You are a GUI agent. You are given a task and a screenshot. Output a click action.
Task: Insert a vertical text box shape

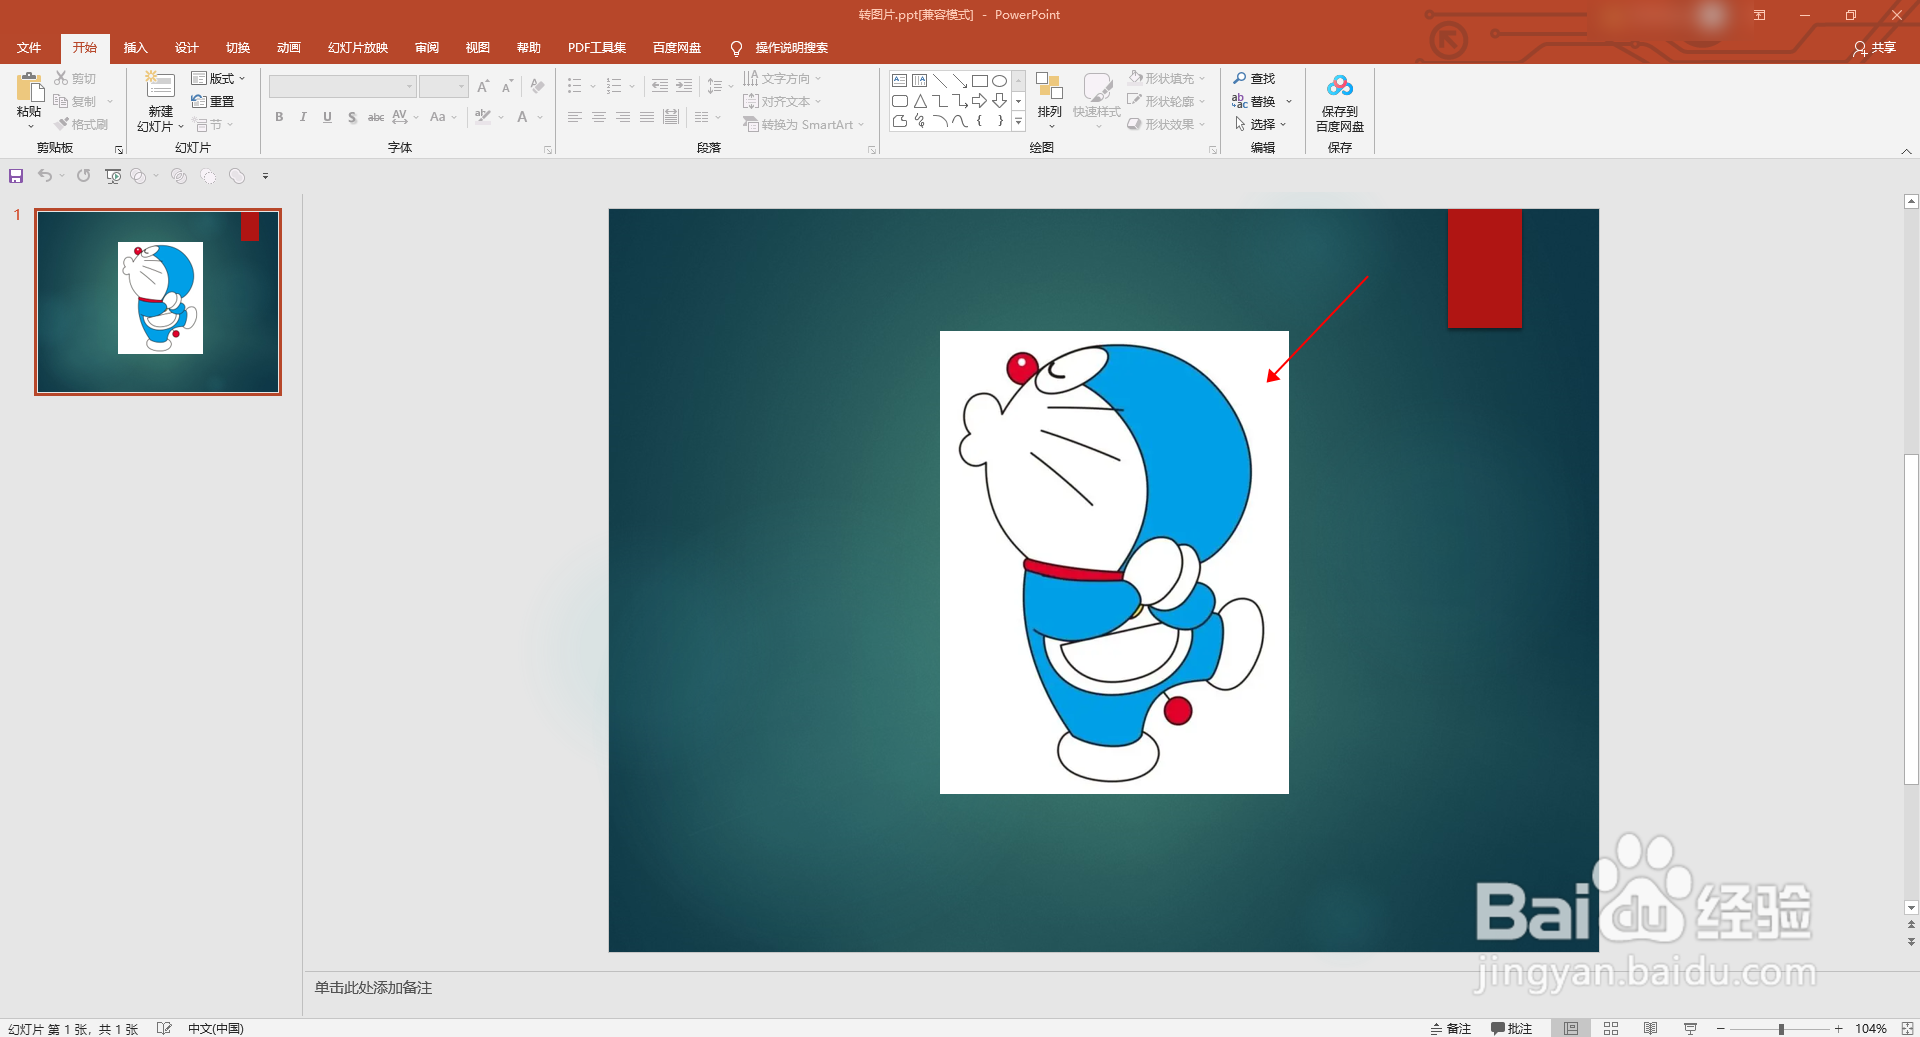click(x=920, y=81)
